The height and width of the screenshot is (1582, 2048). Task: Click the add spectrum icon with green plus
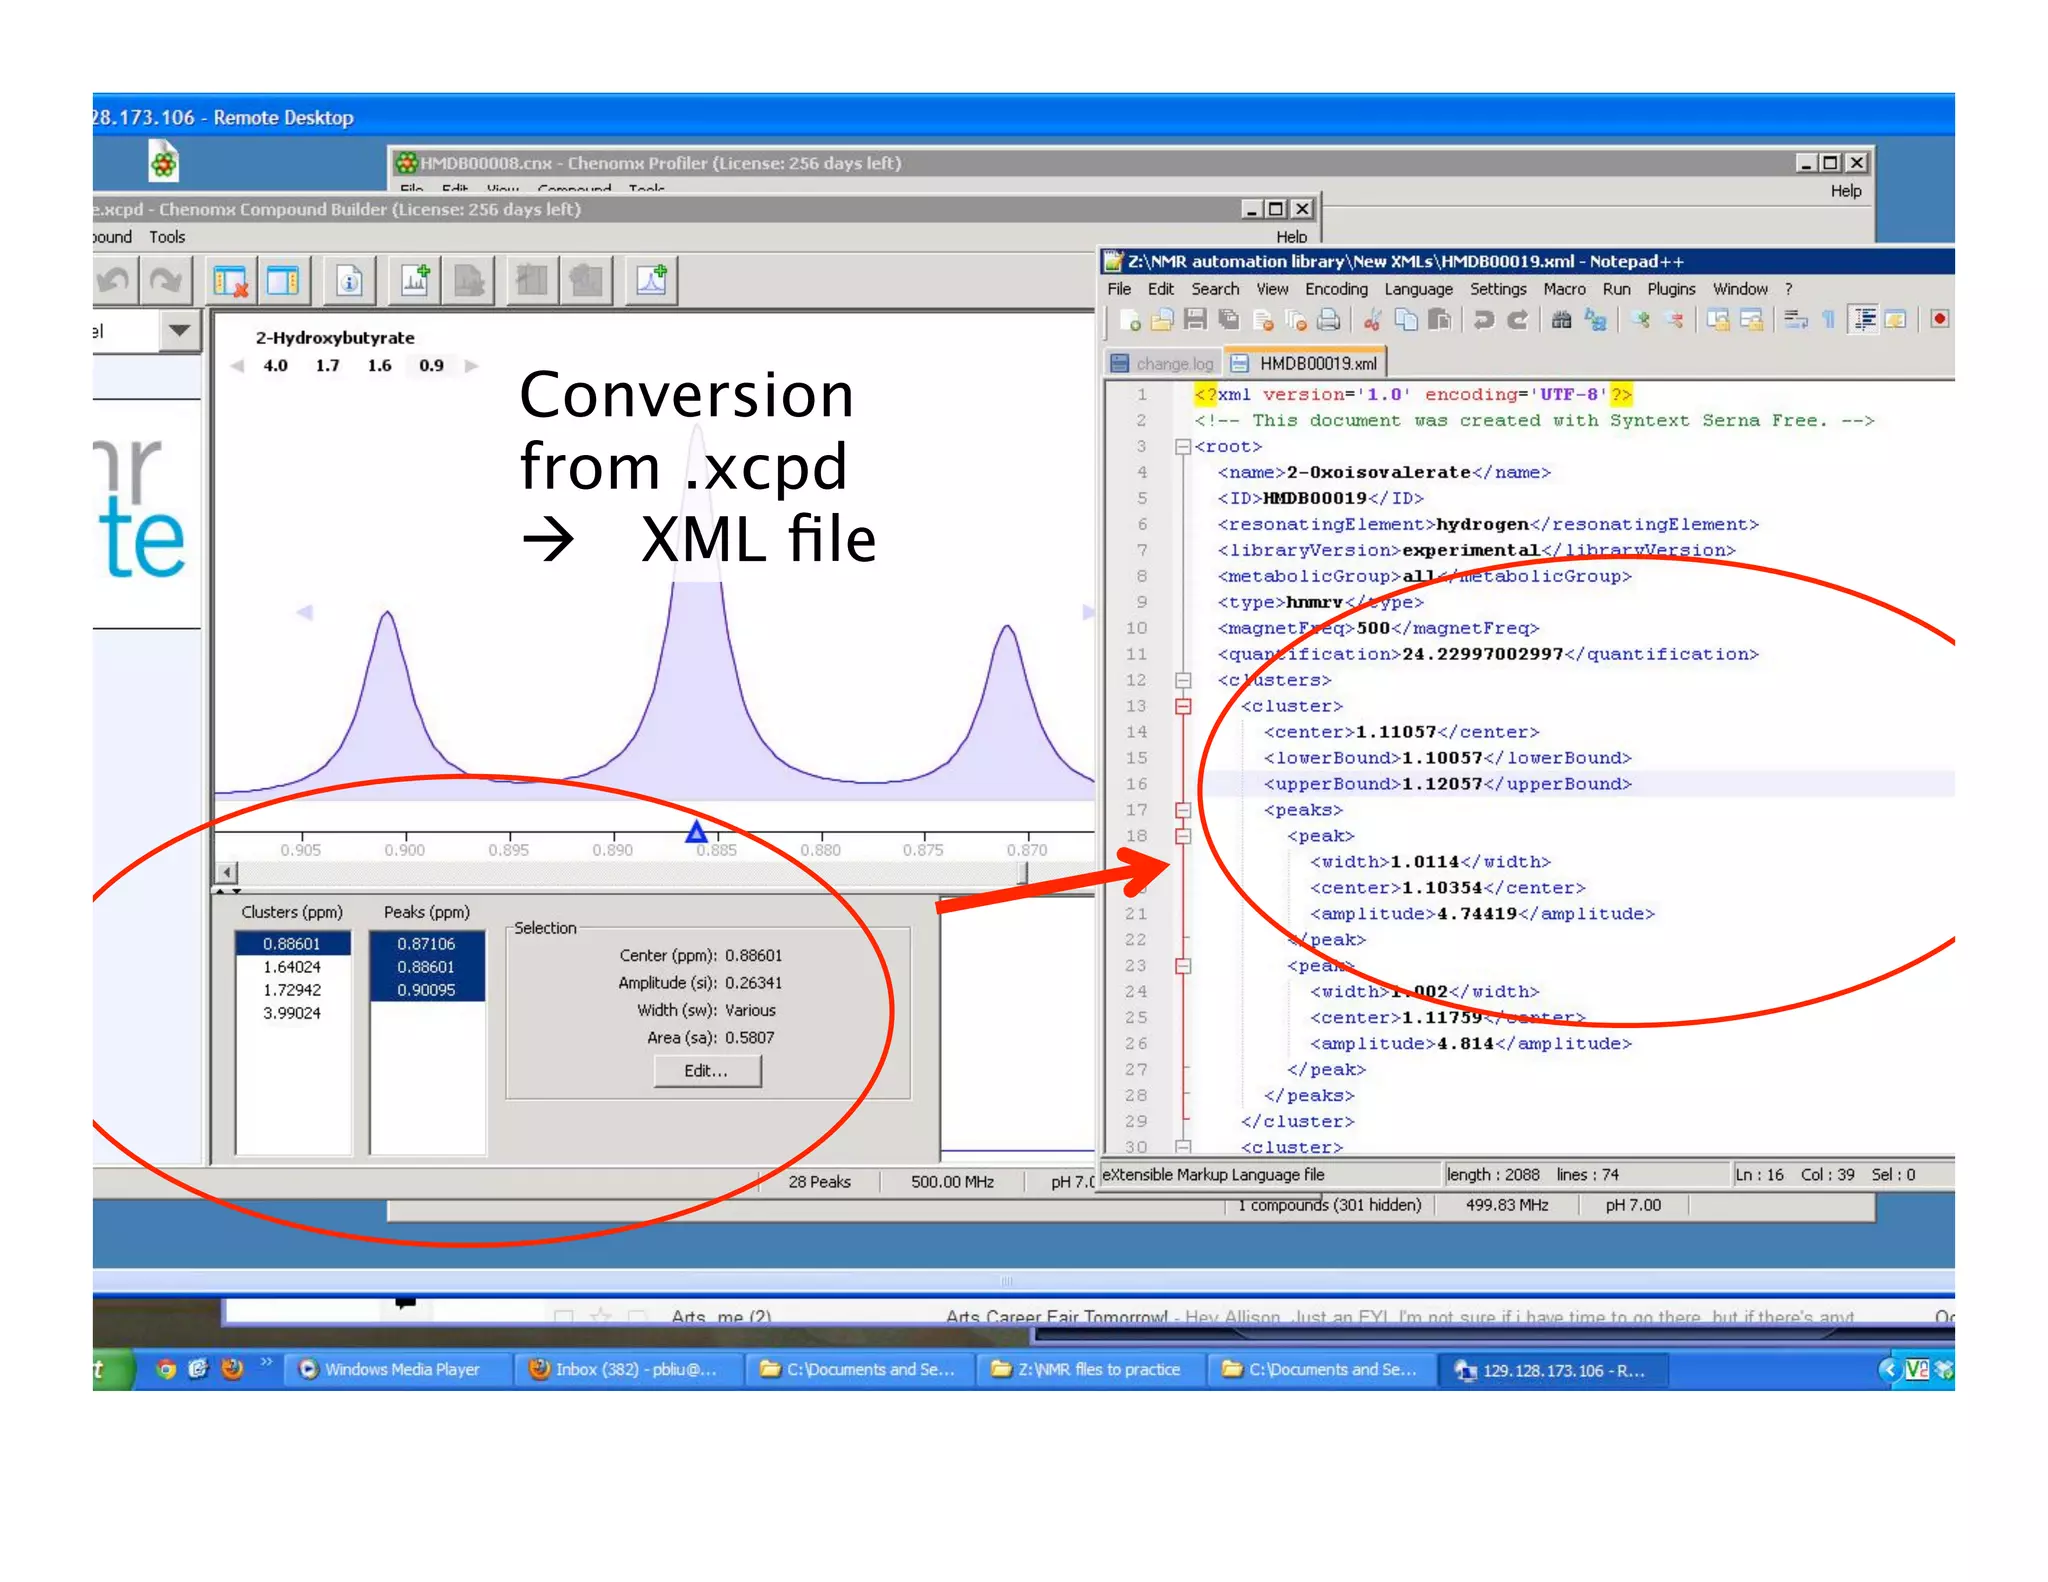pyautogui.click(x=414, y=281)
